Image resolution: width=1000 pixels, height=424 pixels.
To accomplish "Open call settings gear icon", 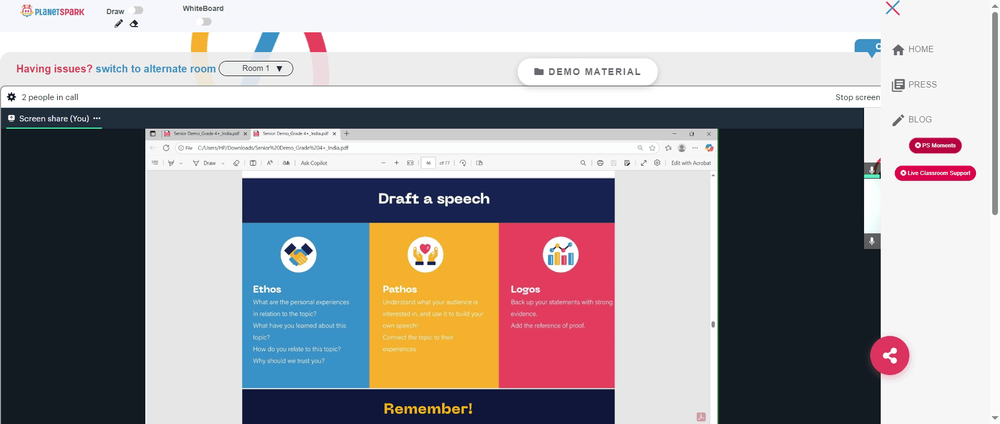I will 11,97.
